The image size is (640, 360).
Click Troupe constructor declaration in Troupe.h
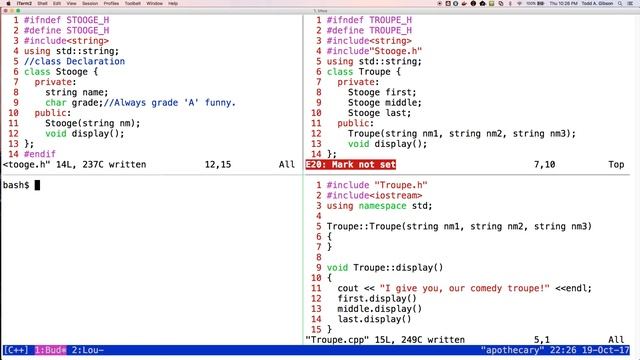pyautogui.click(x=462, y=133)
